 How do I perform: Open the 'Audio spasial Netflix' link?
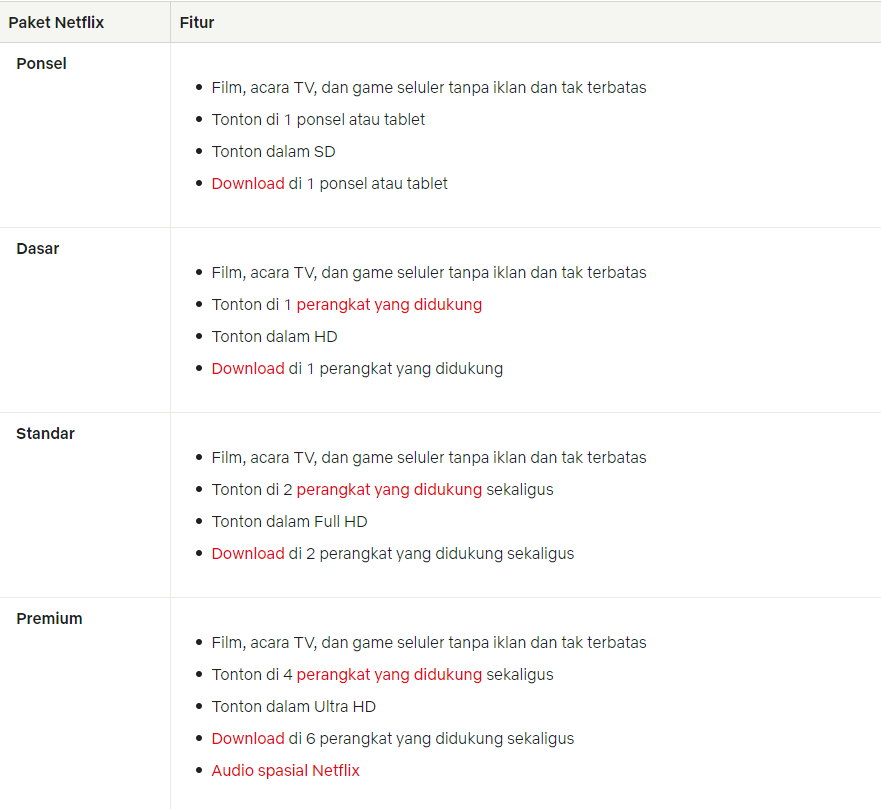285,771
